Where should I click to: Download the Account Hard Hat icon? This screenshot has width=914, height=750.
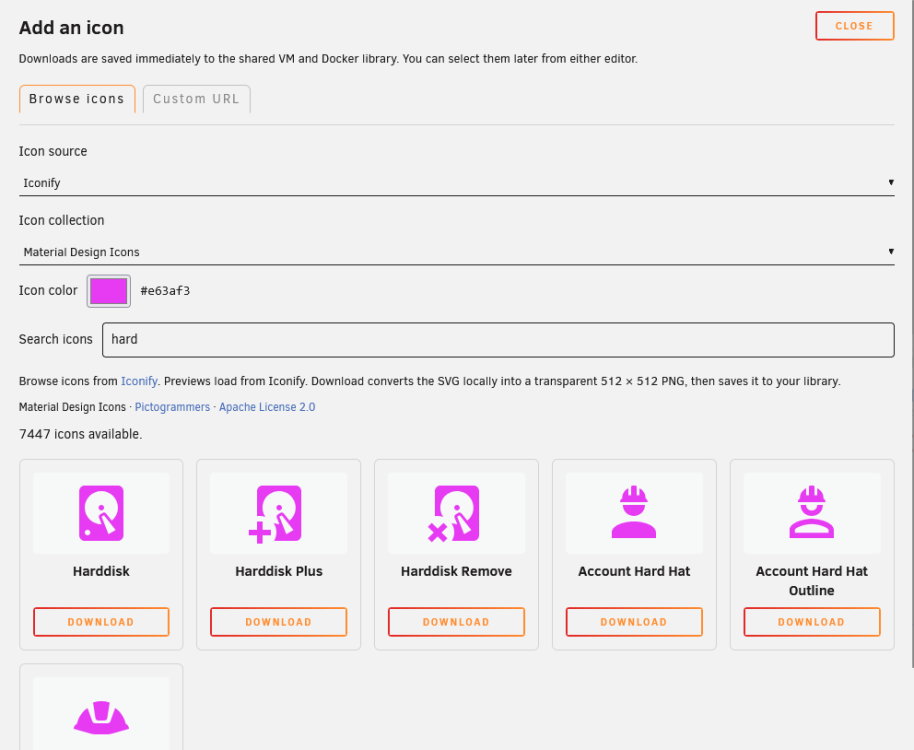pos(634,622)
